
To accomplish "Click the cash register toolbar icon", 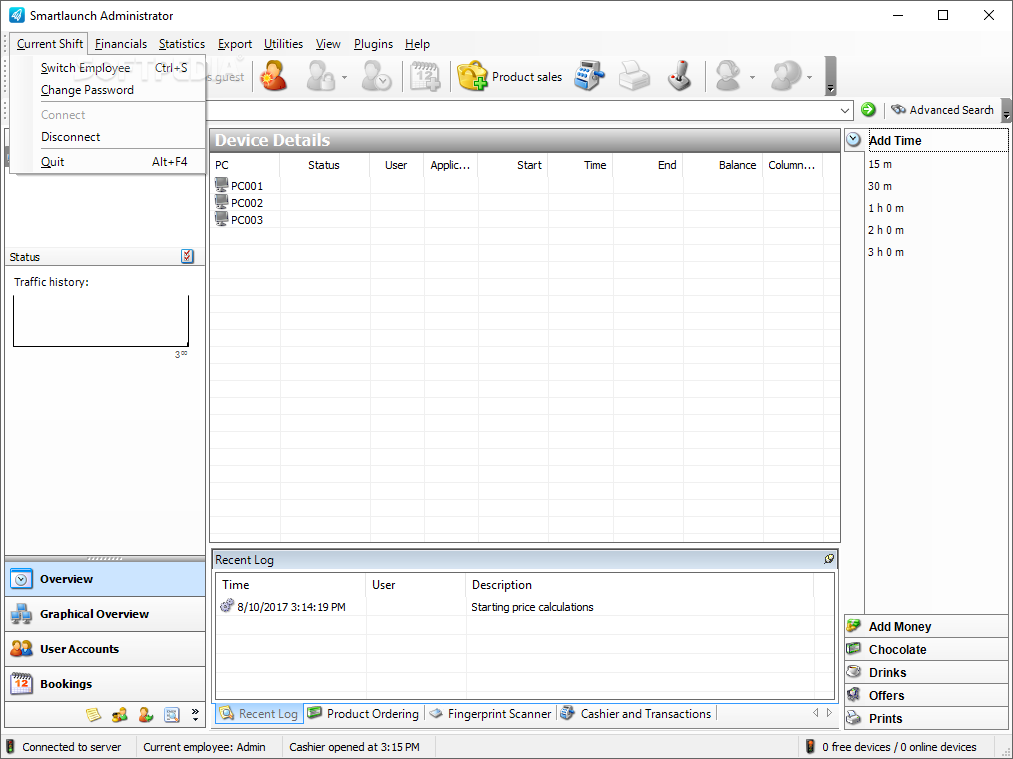I will (x=589, y=76).
